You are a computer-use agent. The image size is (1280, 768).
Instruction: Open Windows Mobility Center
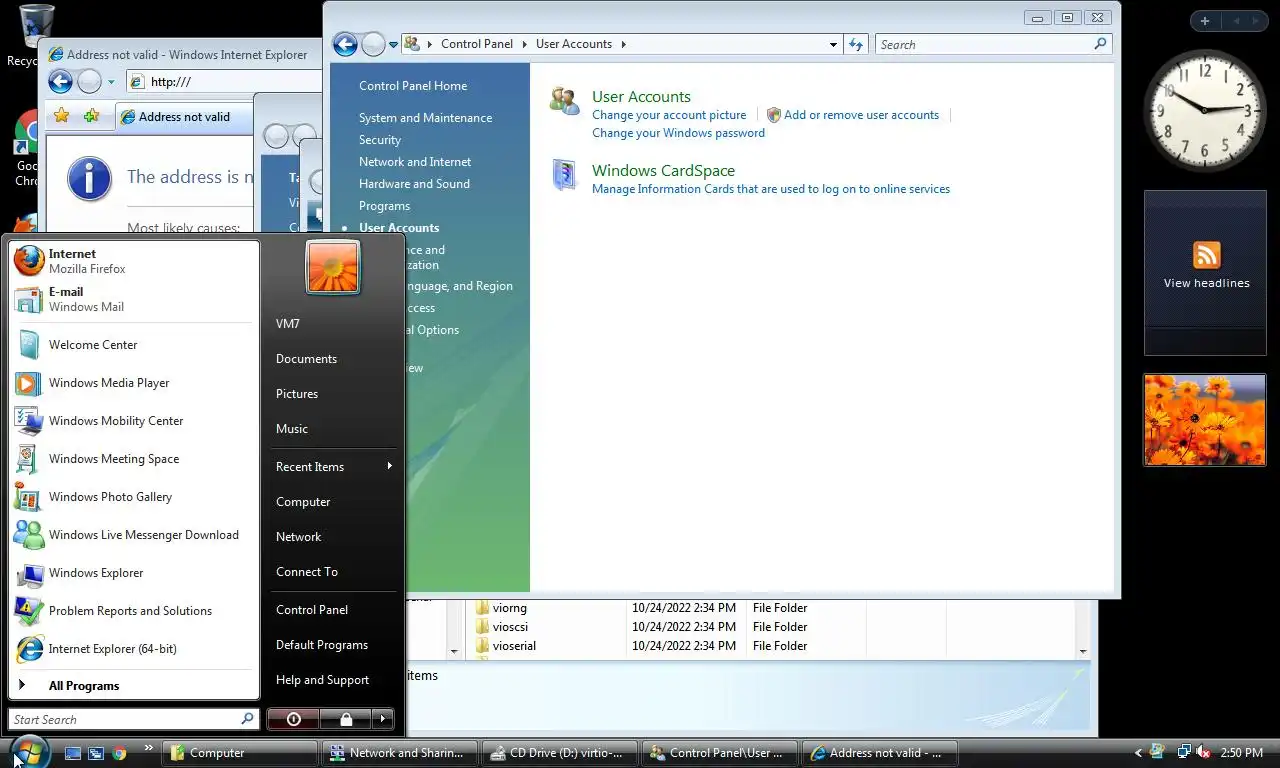point(134,421)
